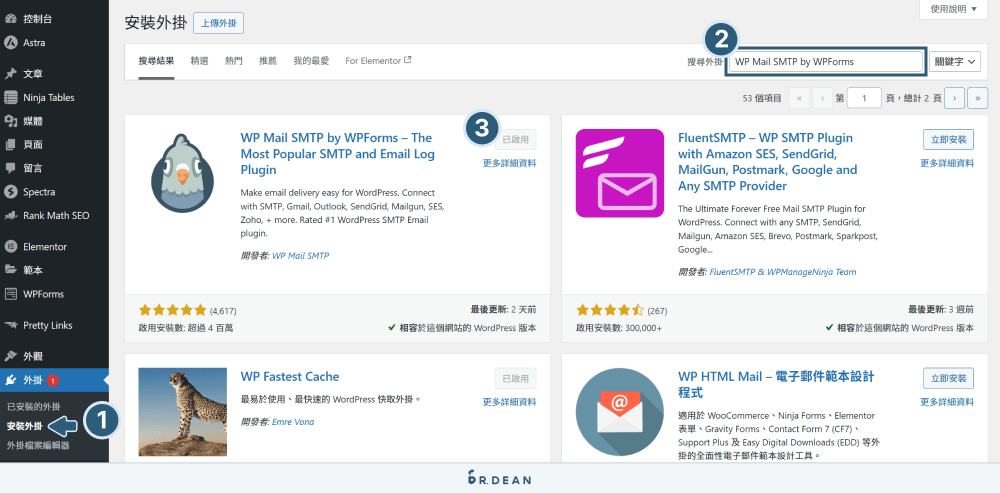The height and width of the screenshot is (493, 1000).
Task: Open Rank Math SEO menu label
Action: [x=56, y=216]
